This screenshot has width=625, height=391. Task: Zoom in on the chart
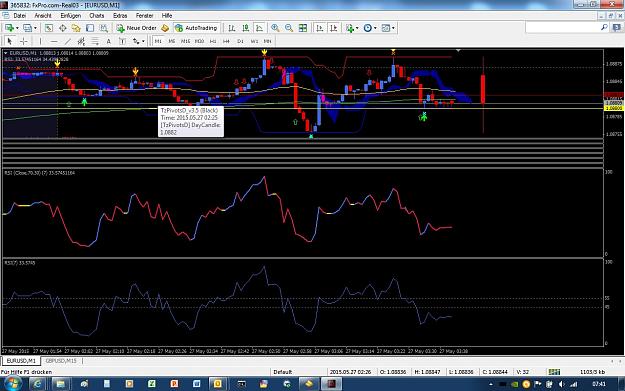(275, 28)
